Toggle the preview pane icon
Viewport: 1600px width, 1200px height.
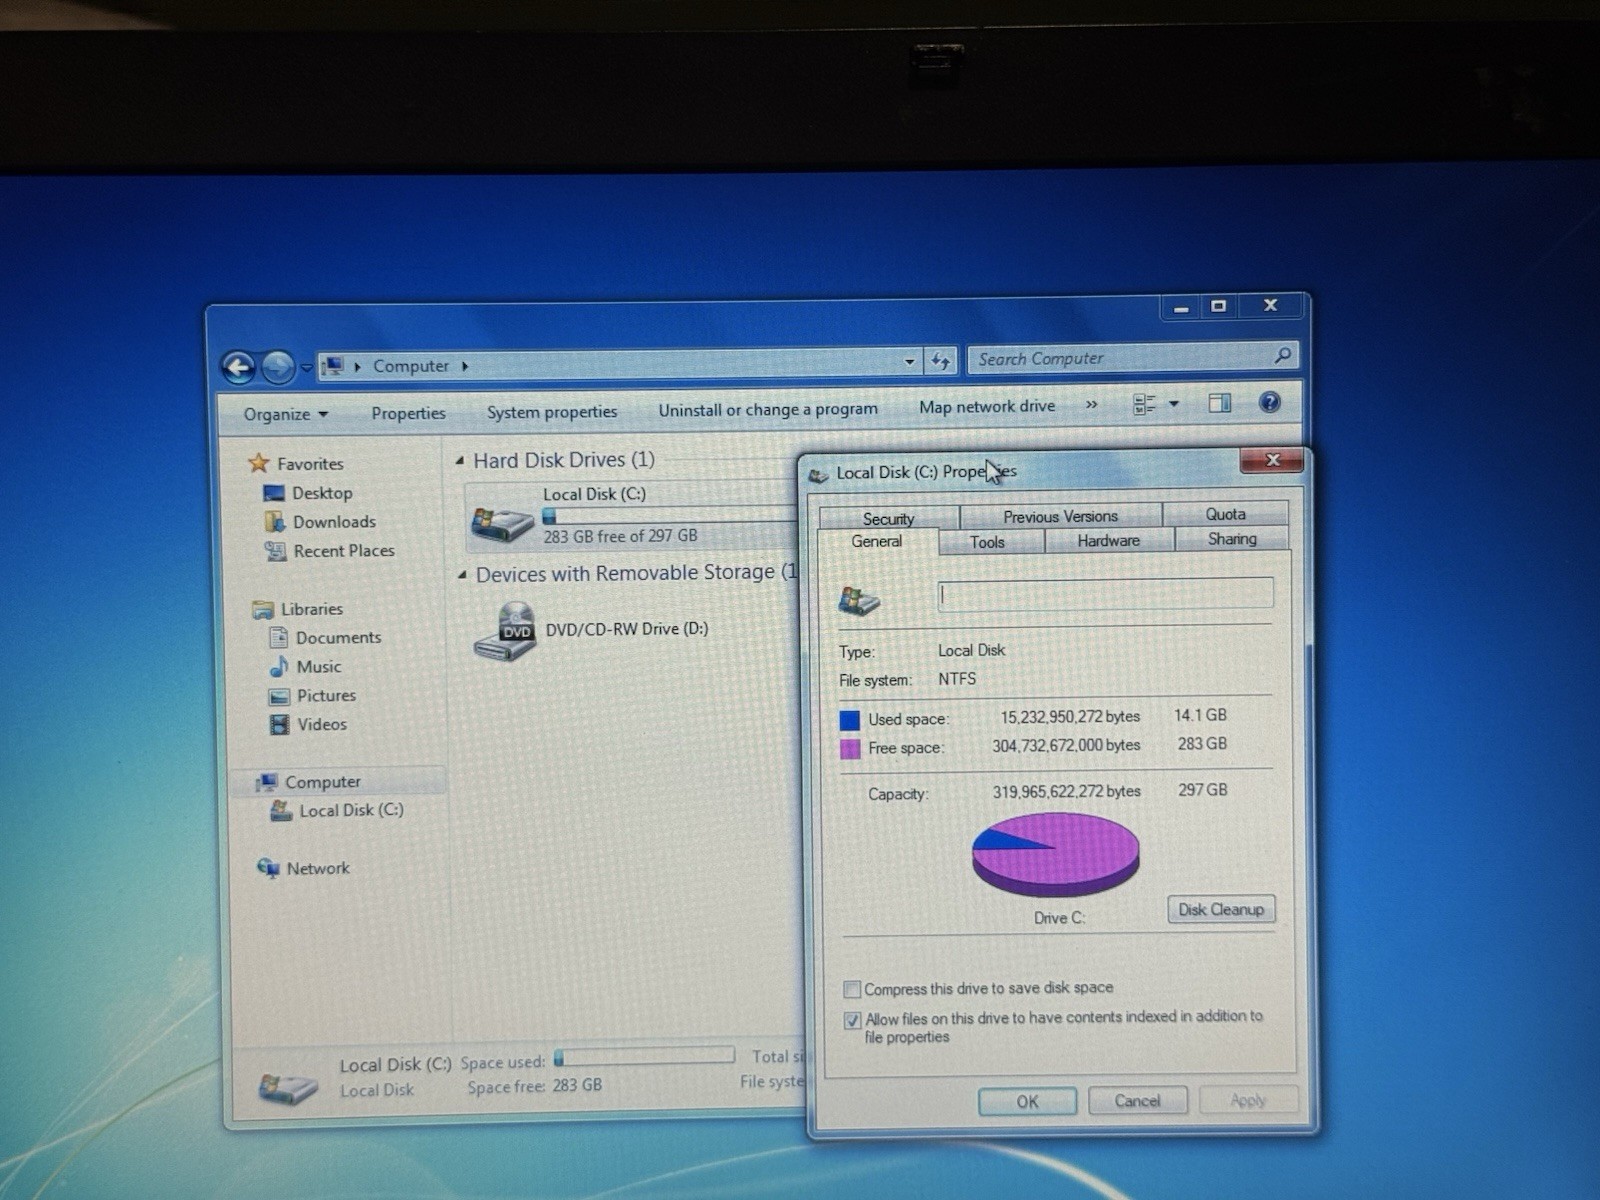pos(1220,403)
